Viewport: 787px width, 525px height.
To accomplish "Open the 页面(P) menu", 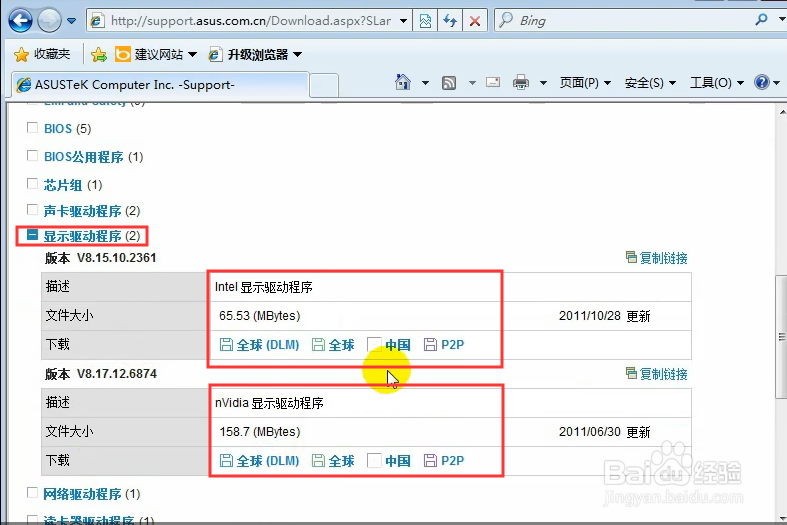I will 585,83.
